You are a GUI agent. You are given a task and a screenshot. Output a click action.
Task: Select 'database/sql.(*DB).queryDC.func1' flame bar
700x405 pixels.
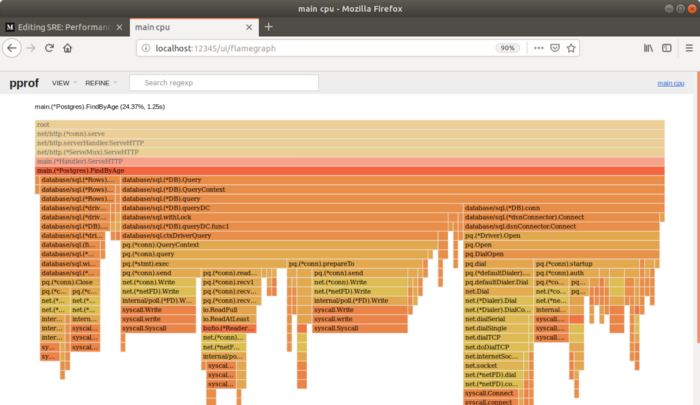click(x=284, y=226)
